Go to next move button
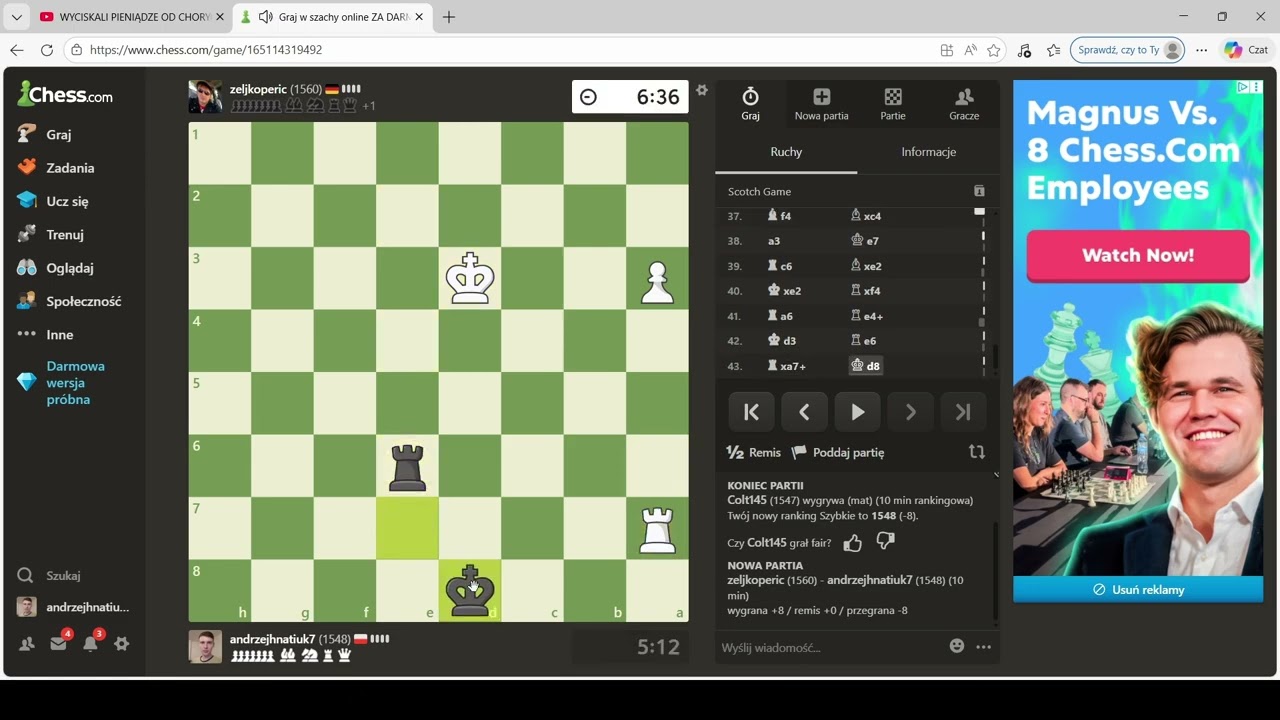 coord(910,412)
